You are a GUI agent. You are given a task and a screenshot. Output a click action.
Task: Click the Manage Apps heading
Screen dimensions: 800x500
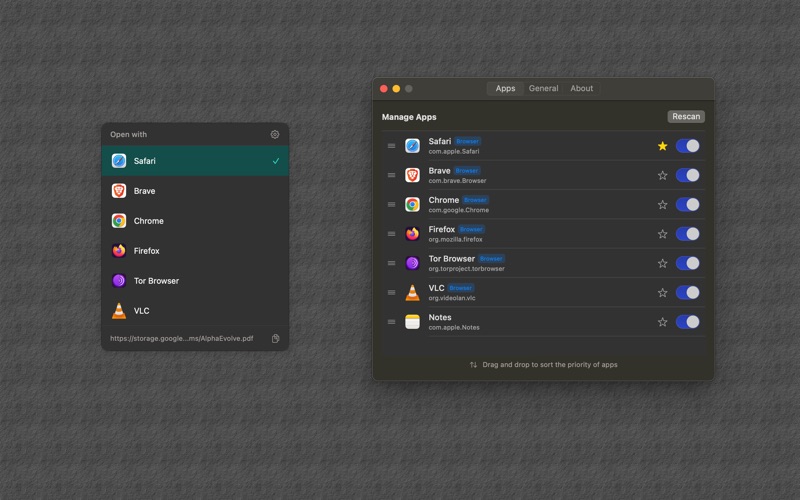click(409, 117)
